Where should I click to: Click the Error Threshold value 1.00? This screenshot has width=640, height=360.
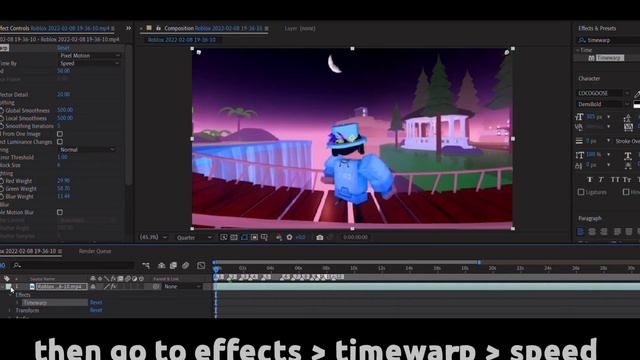62,157
